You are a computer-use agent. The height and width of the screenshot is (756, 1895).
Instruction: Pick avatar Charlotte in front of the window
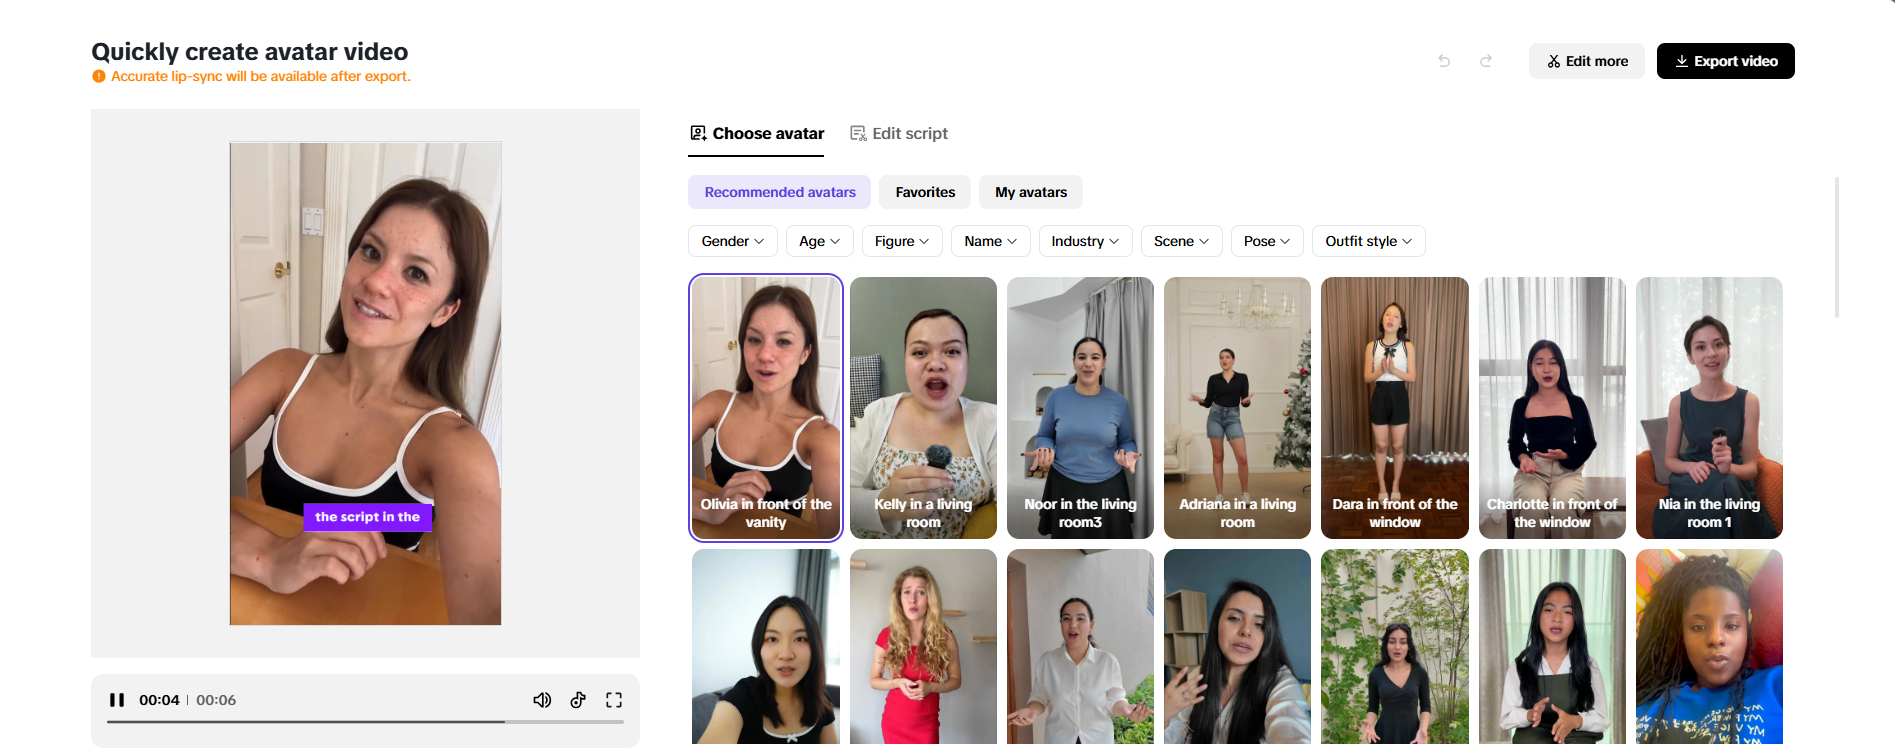pyautogui.click(x=1552, y=408)
